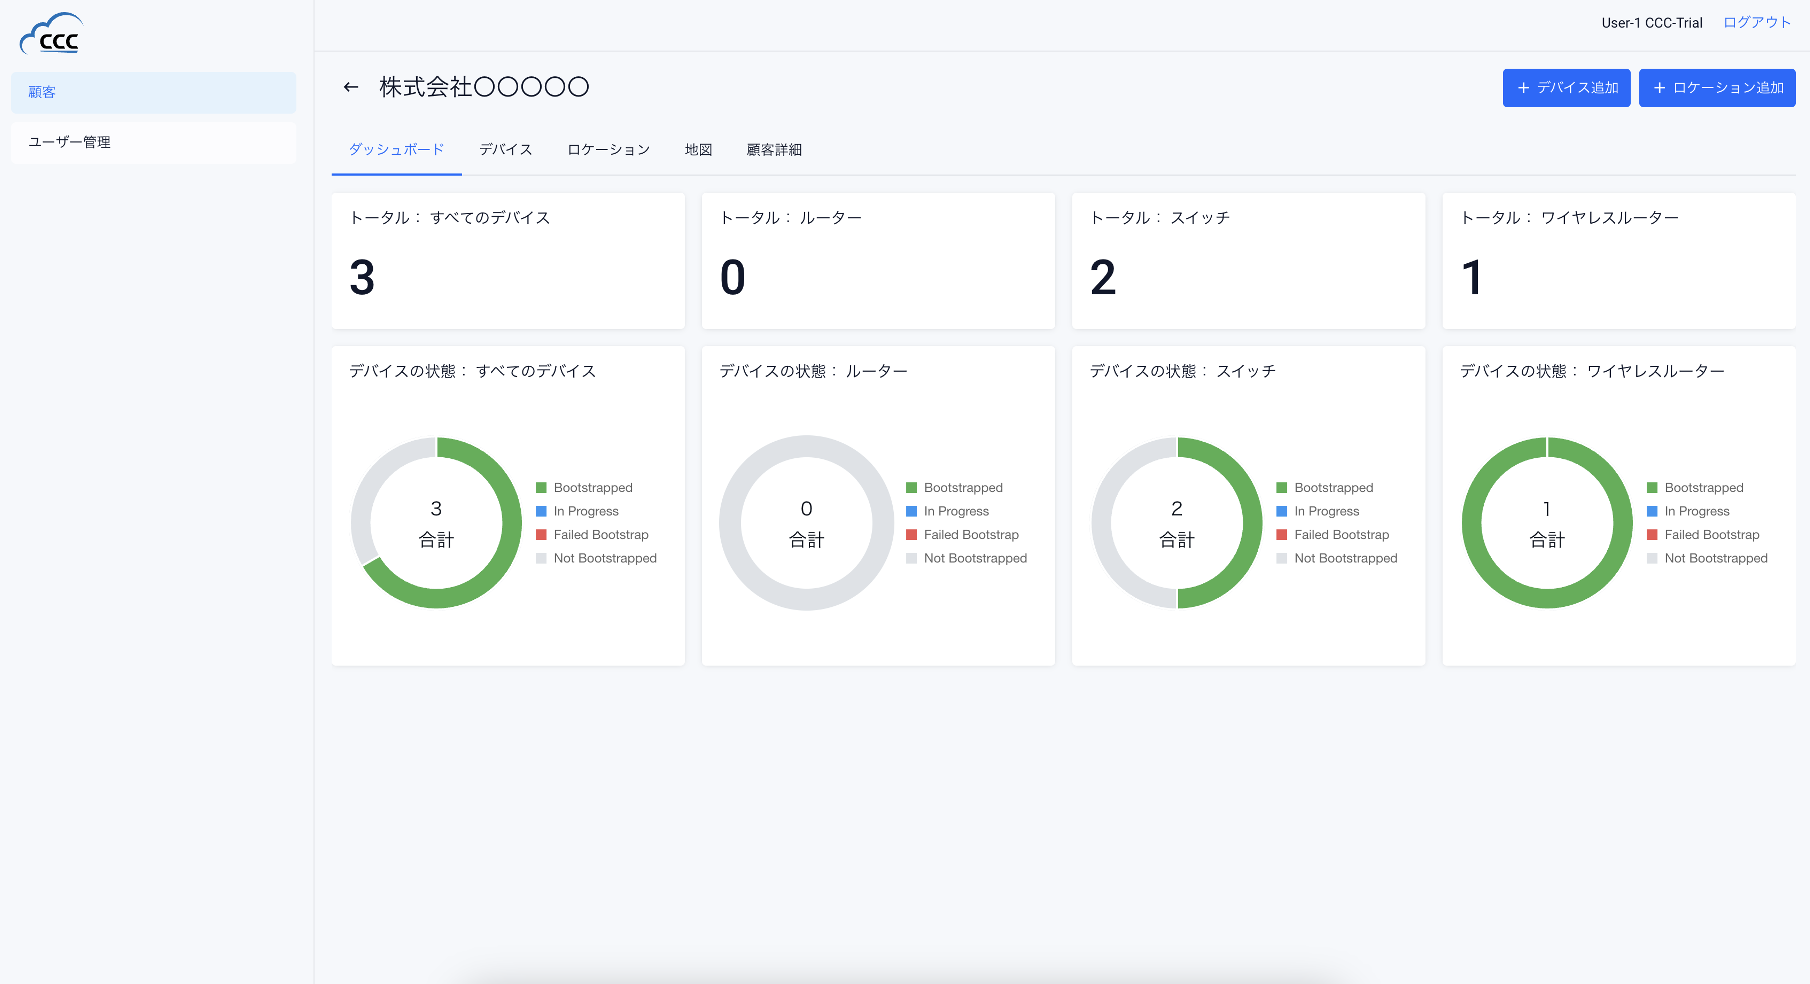The height and width of the screenshot is (984, 1810).
Task: Log out via ログアウト link
Action: coord(1757,22)
